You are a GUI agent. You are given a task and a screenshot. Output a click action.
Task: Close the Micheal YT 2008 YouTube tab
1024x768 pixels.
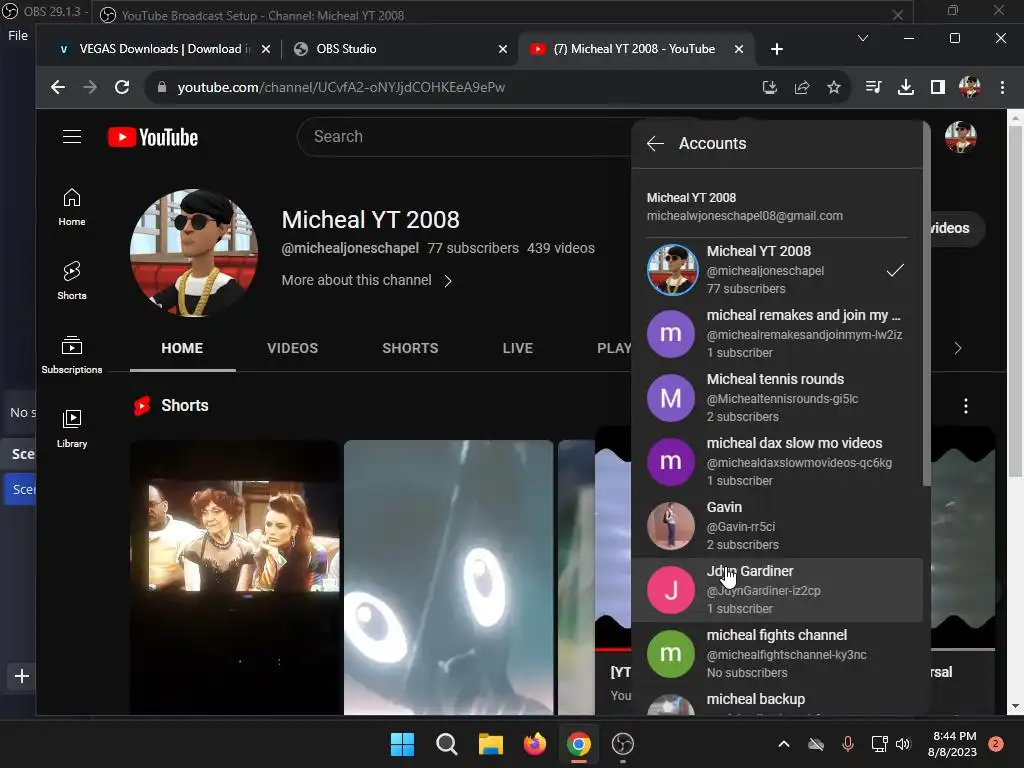tap(739, 49)
